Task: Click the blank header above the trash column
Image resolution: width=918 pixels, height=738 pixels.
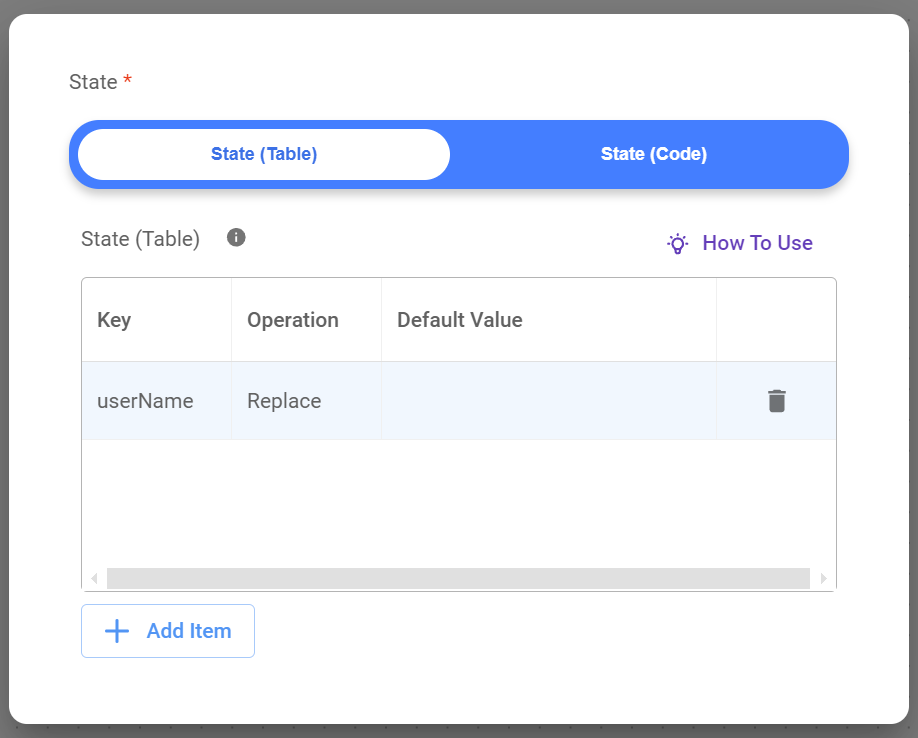Action: pos(776,320)
